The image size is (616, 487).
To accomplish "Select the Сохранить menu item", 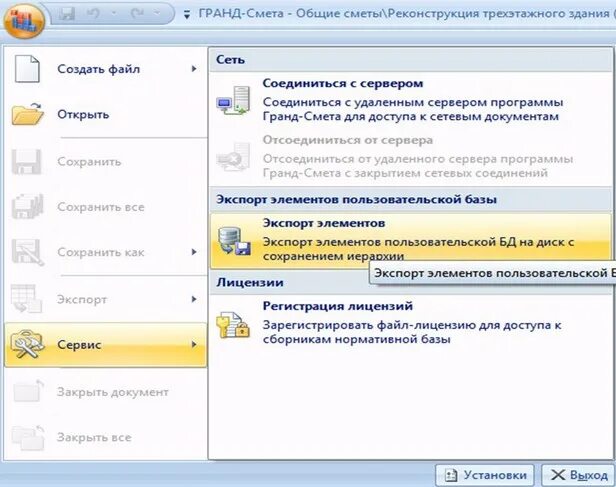I will (x=106, y=161).
